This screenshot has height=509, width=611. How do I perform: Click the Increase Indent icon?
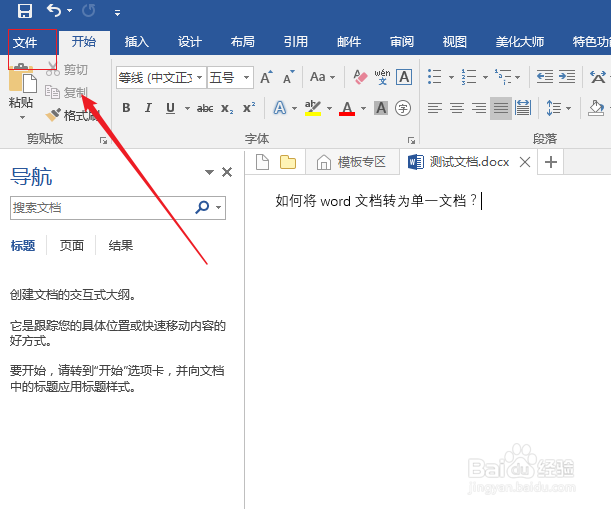tap(567, 77)
